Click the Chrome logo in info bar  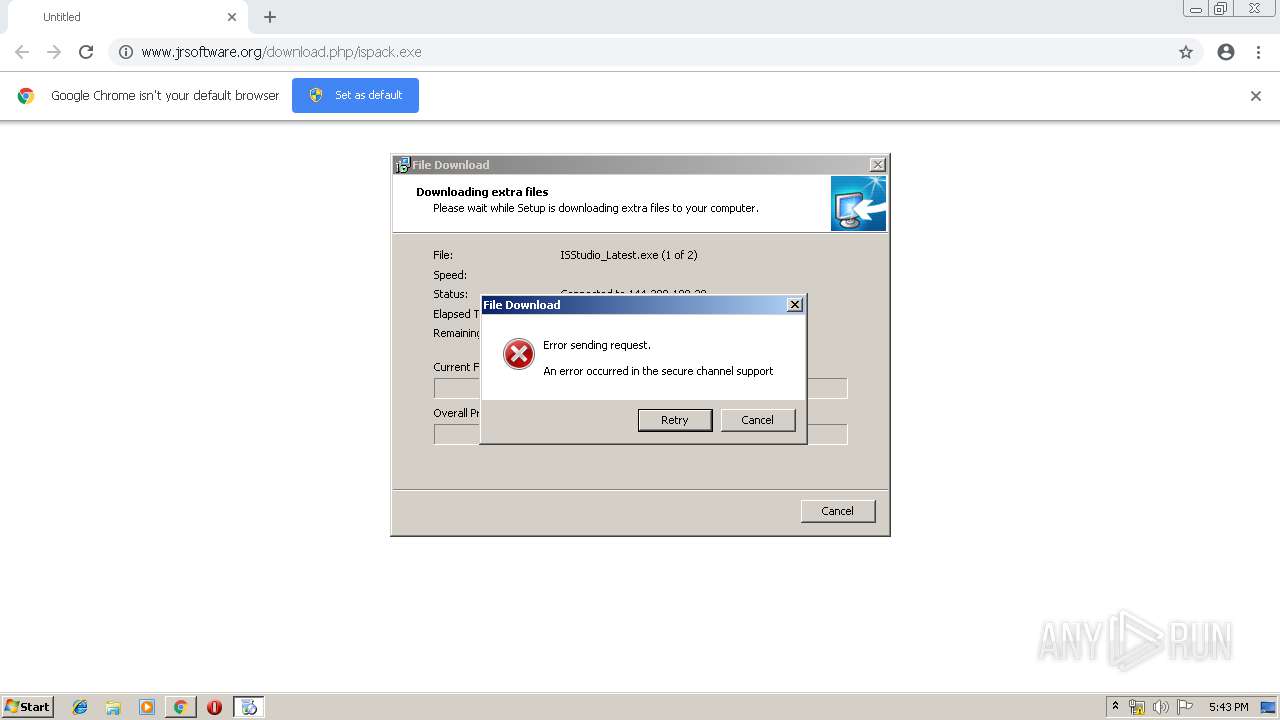[x=26, y=96]
